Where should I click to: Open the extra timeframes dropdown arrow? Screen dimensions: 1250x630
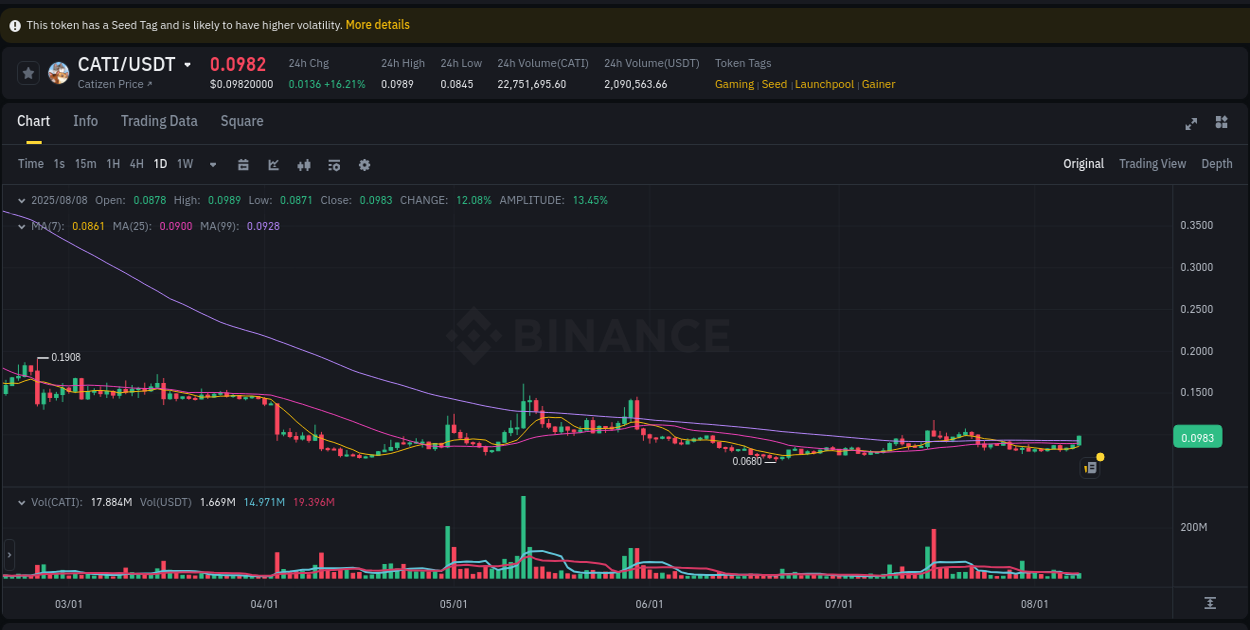212,164
